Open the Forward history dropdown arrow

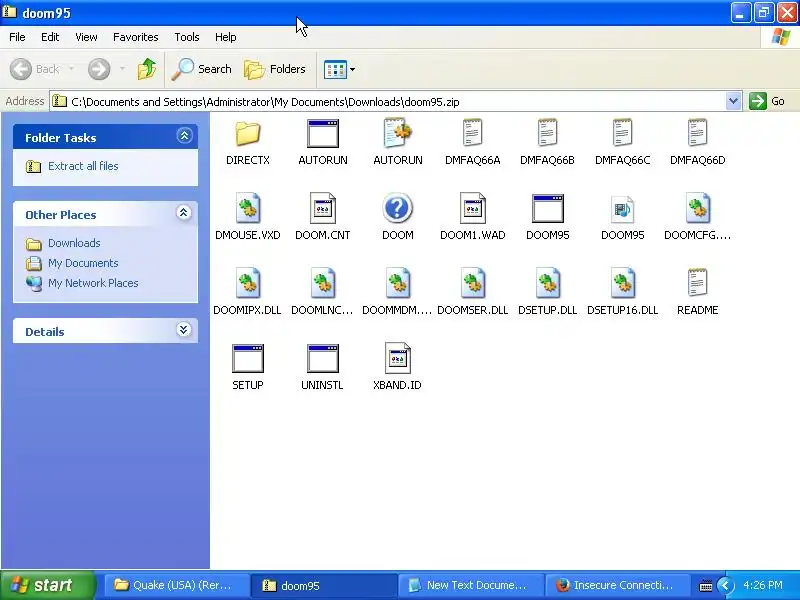point(122,69)
